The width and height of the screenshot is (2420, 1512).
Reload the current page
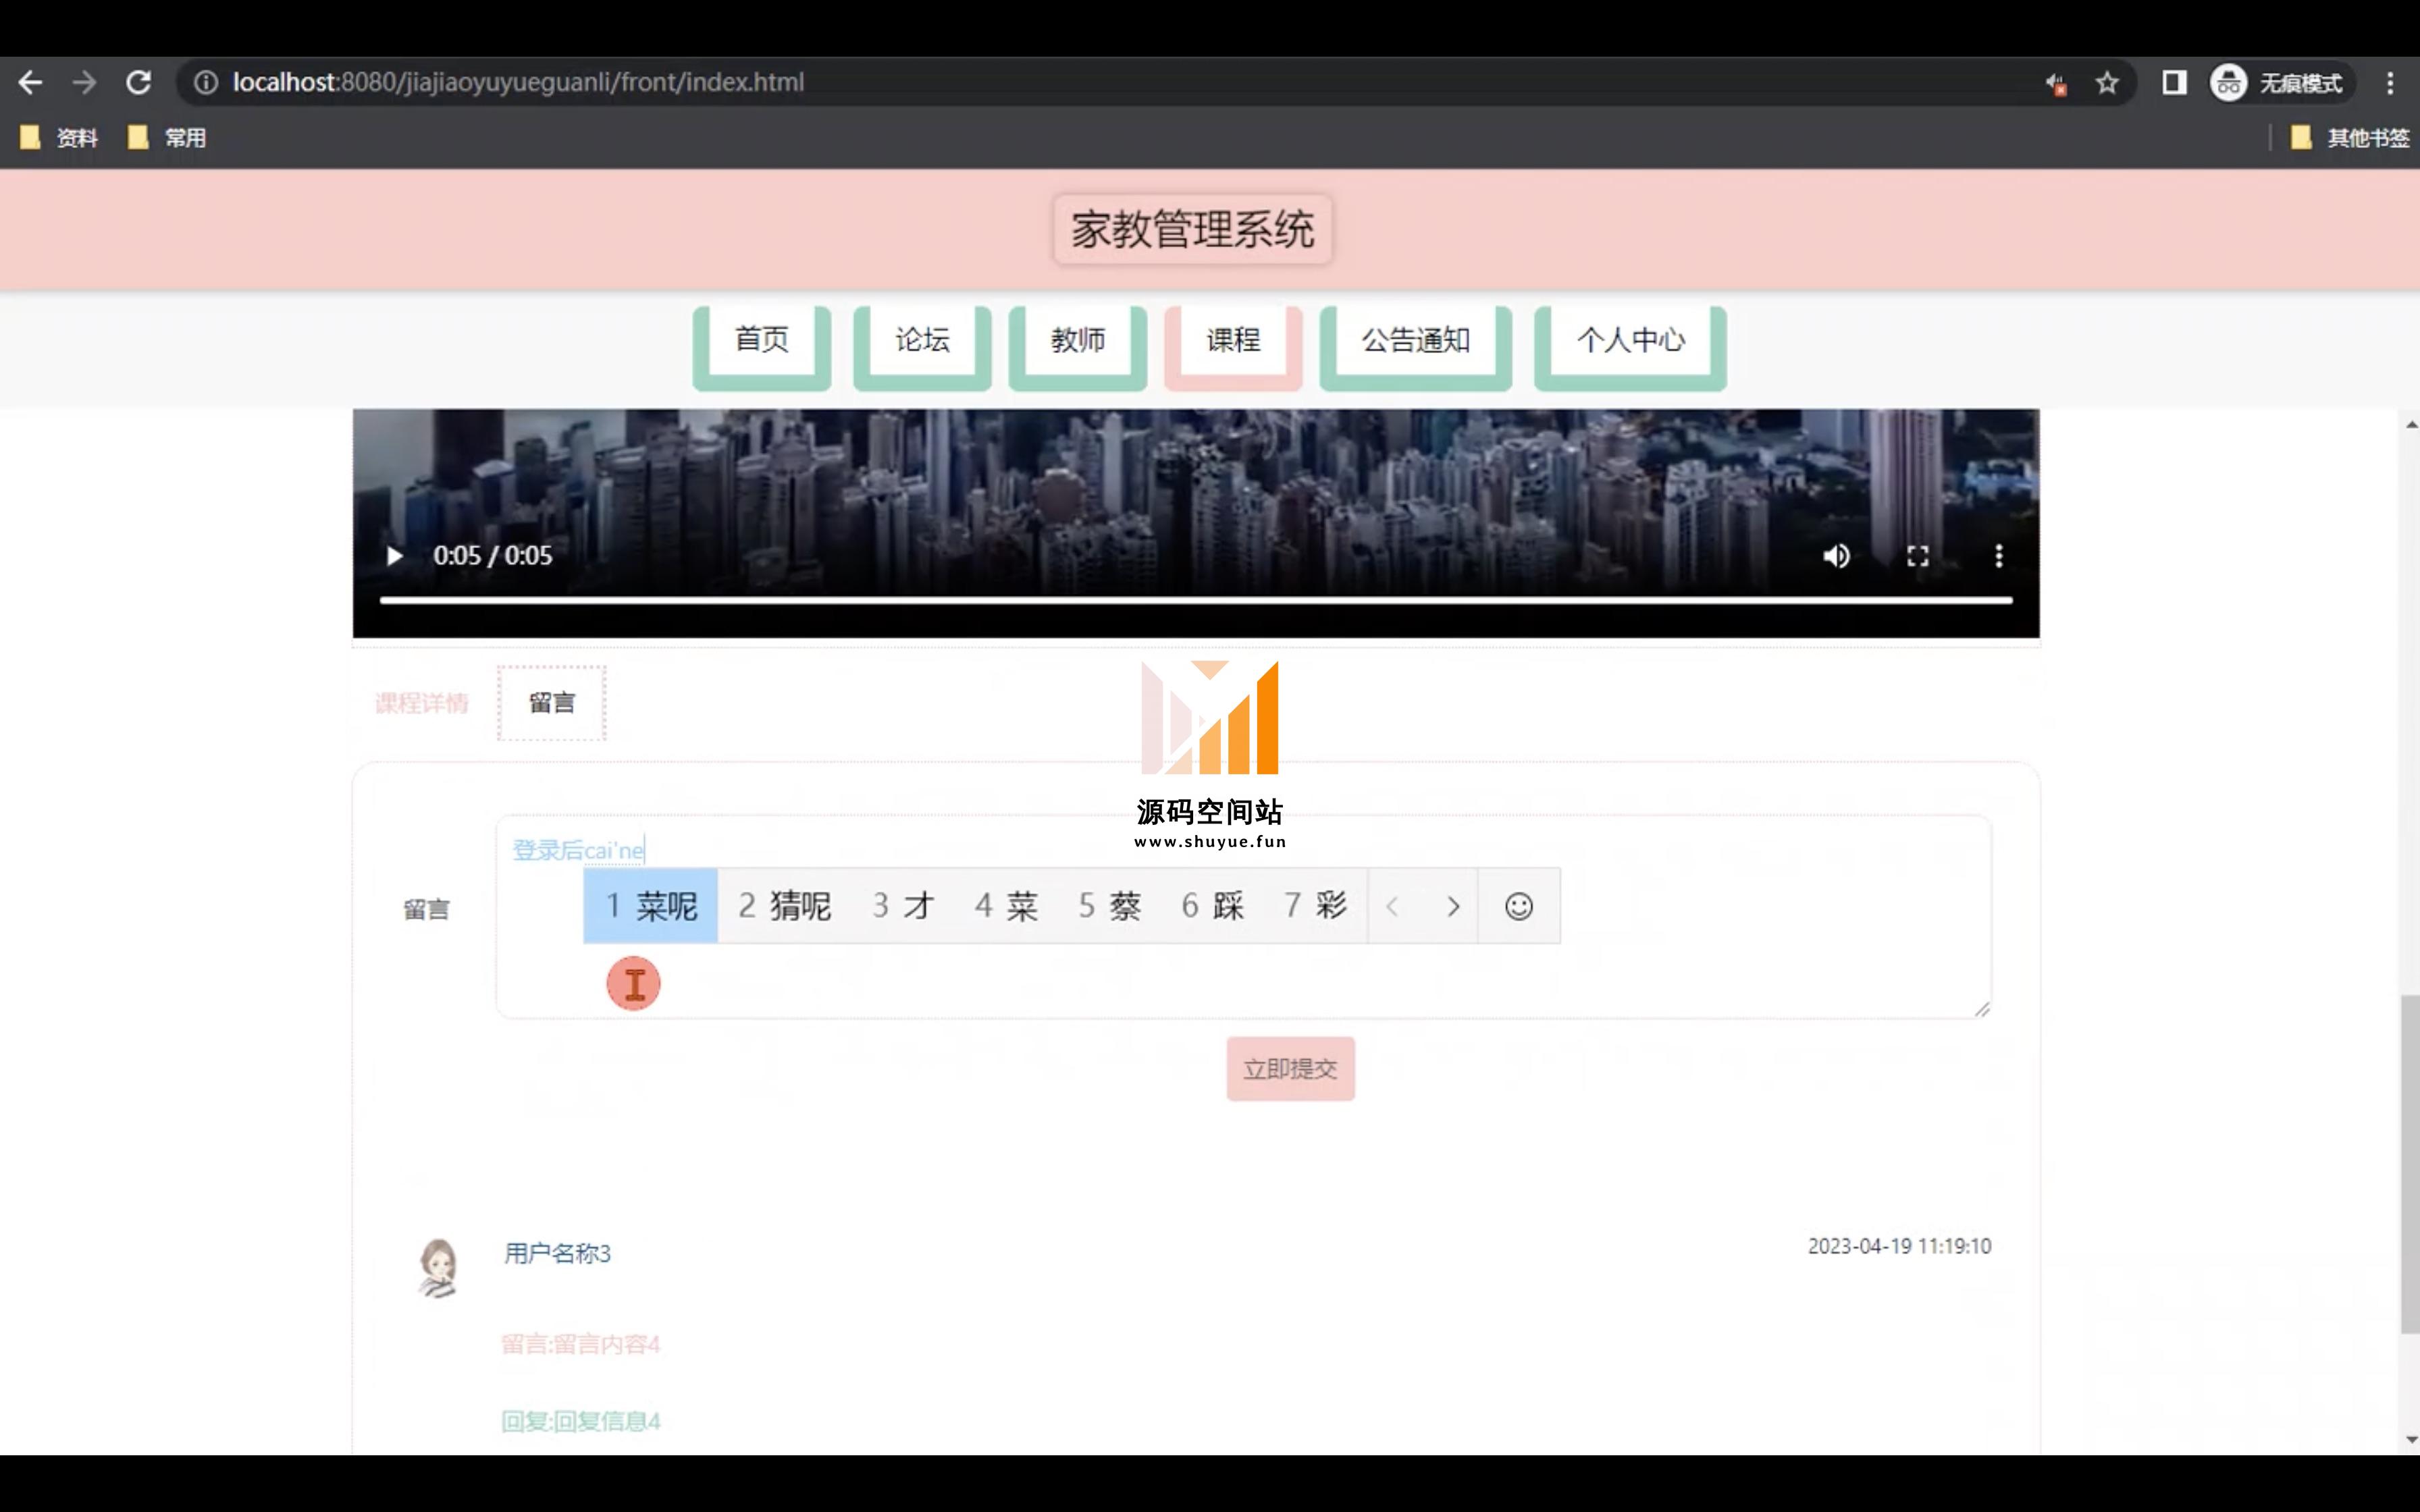139,82
